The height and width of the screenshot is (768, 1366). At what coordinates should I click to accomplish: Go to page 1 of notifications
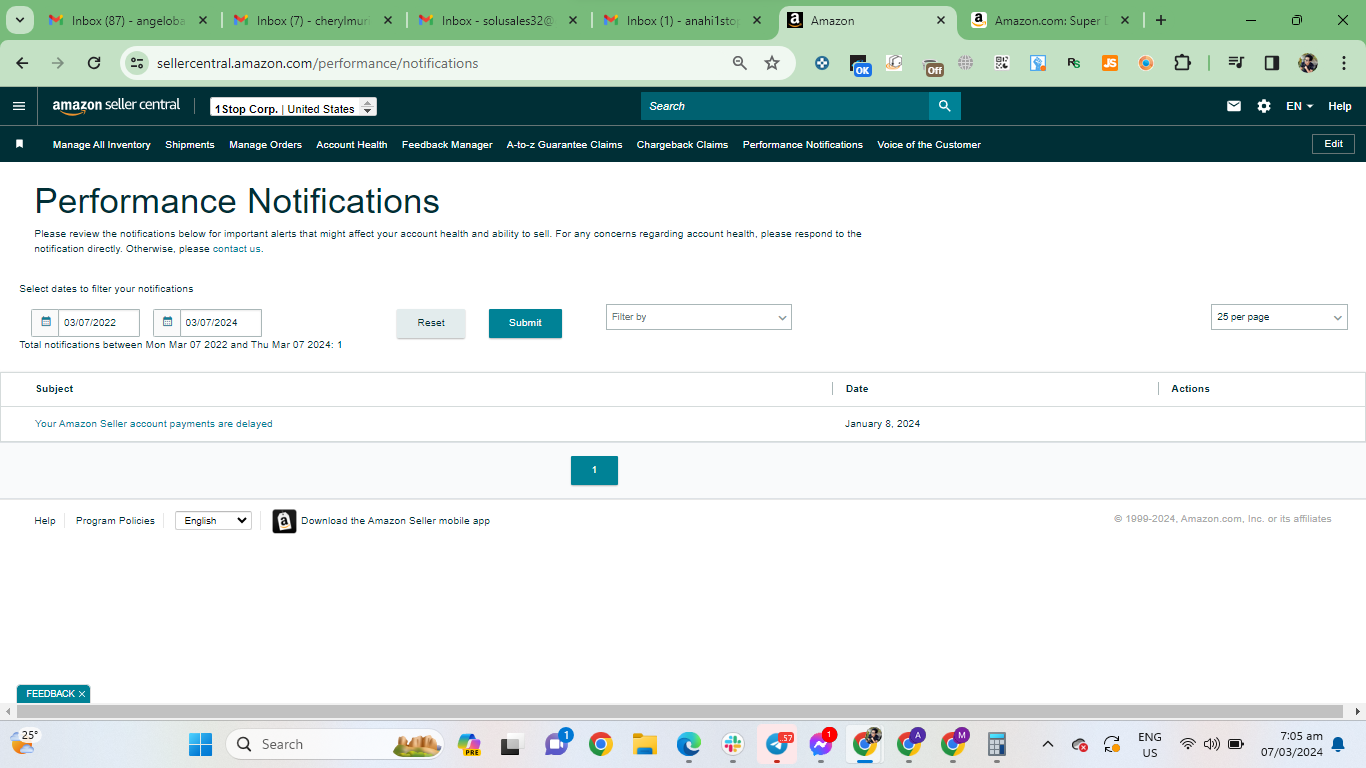point(594,470)
